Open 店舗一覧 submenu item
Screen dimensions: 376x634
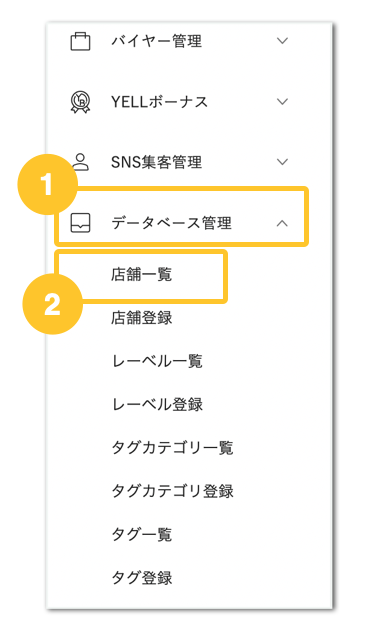point(142,275)
